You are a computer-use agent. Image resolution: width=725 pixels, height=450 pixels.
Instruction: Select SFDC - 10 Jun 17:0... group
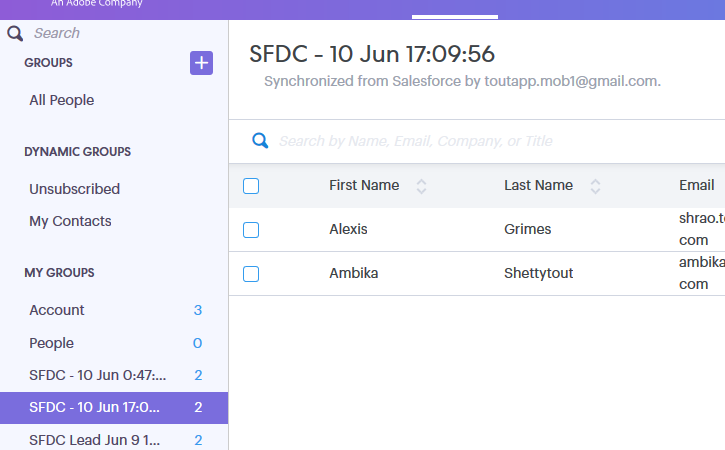[x=114, y=407]
